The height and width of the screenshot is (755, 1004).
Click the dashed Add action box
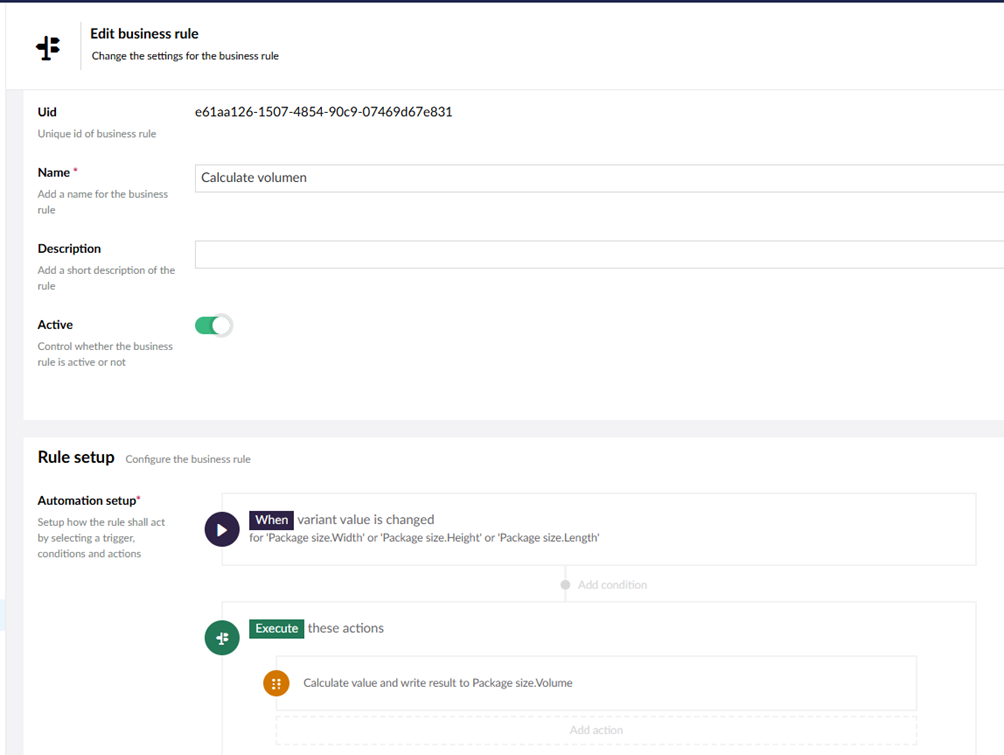[x=596, y=730]
